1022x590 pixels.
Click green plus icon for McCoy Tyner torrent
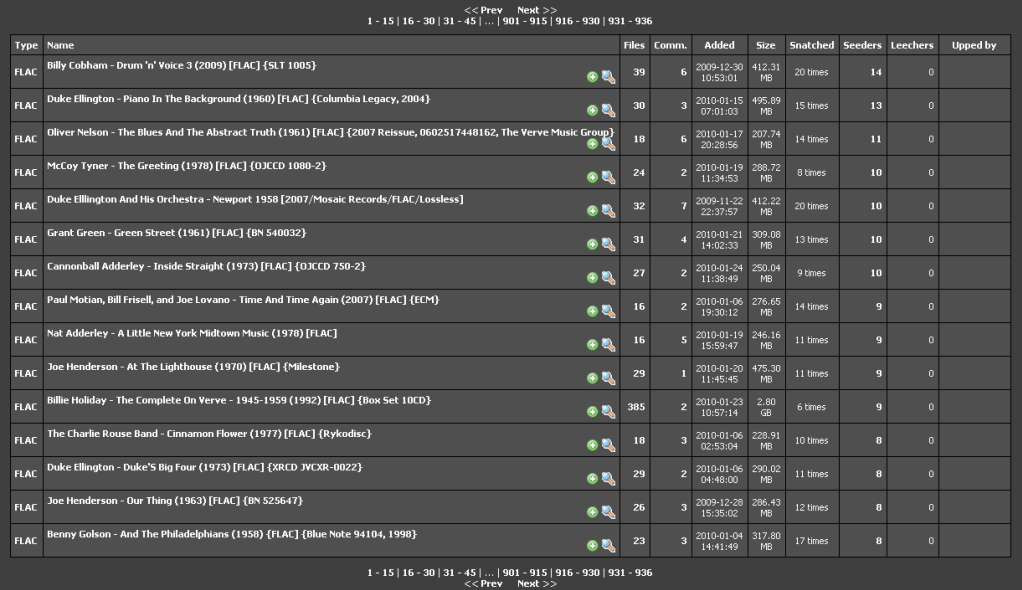pos(592,177)
